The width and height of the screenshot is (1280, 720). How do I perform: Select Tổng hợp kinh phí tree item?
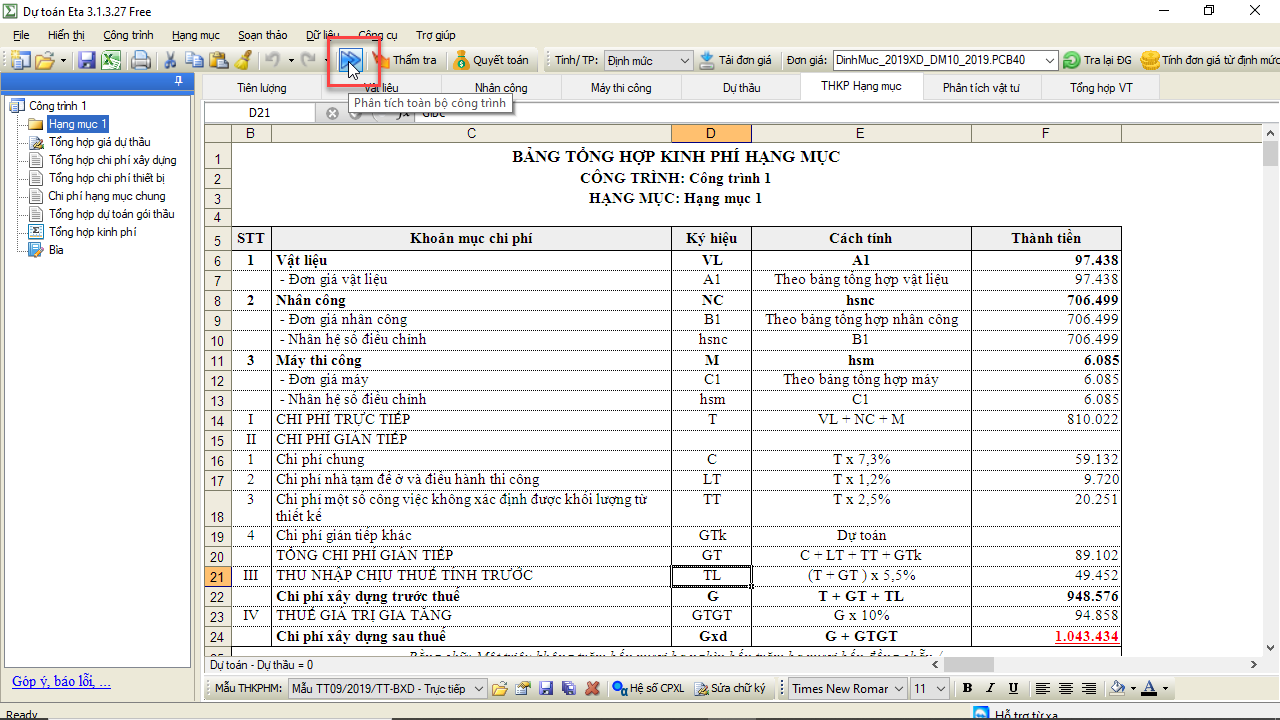tap(92, 232)
